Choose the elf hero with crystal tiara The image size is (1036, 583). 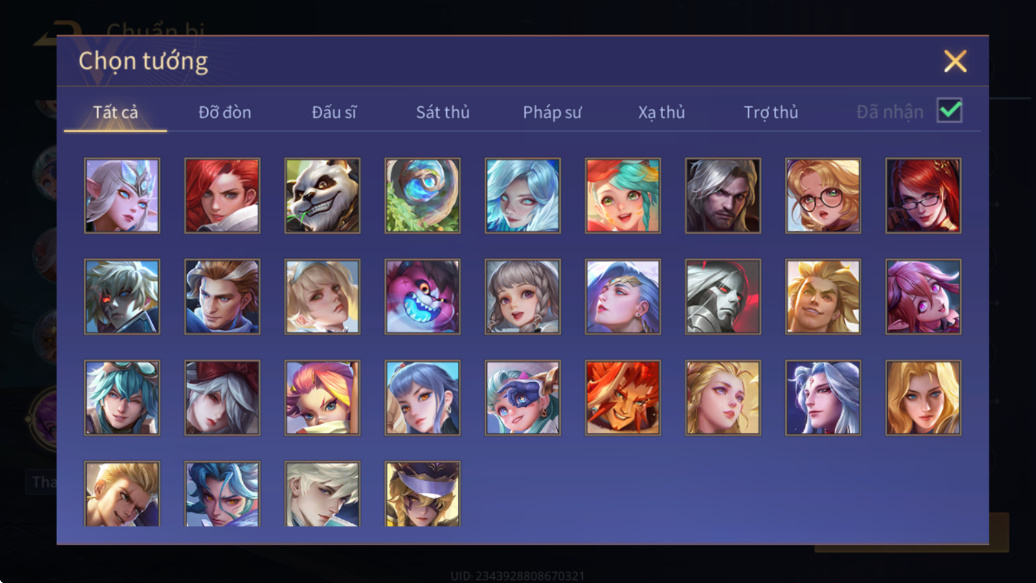(122, 196)
